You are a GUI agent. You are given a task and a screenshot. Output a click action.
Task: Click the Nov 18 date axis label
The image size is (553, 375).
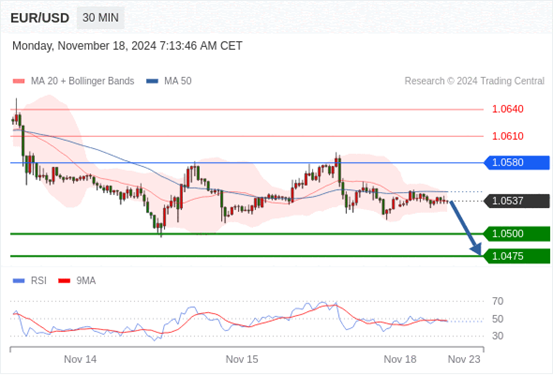click(x=400, y=359)
